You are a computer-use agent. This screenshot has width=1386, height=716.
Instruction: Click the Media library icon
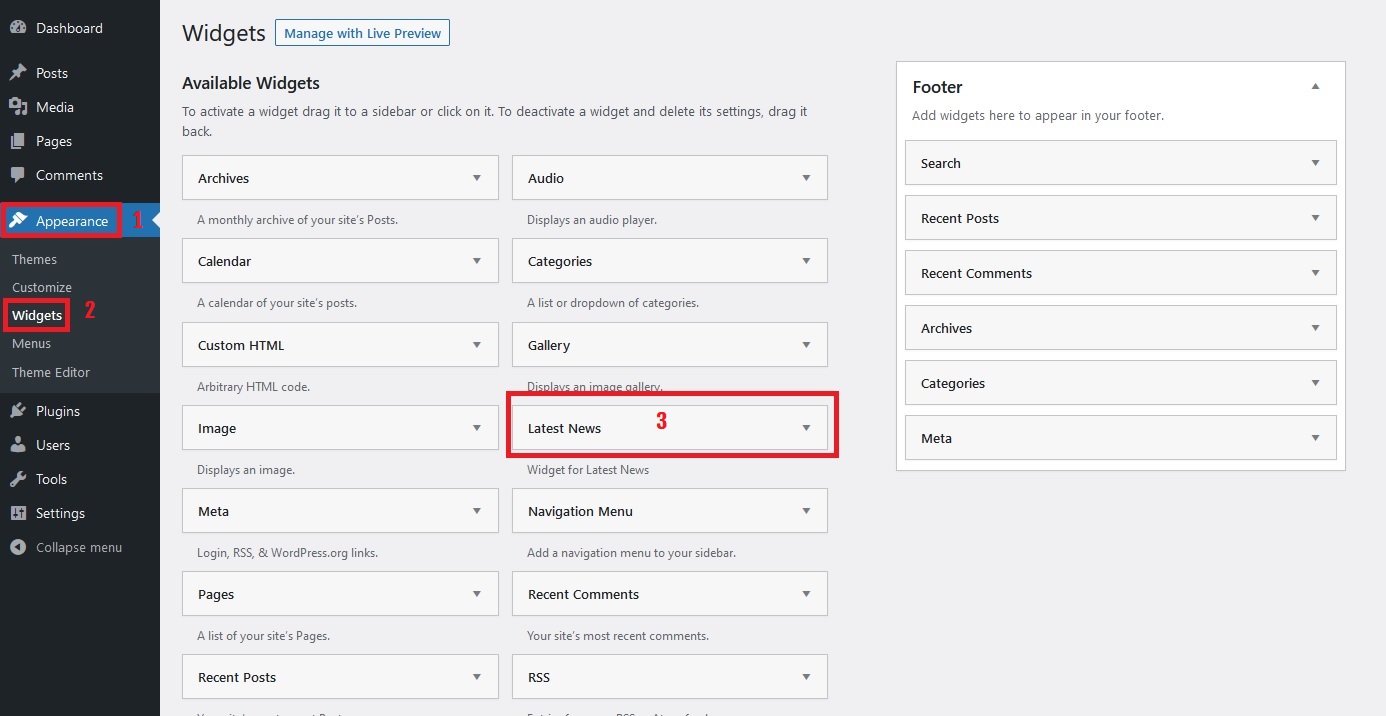pyautogui.click(x=18, y=107)
